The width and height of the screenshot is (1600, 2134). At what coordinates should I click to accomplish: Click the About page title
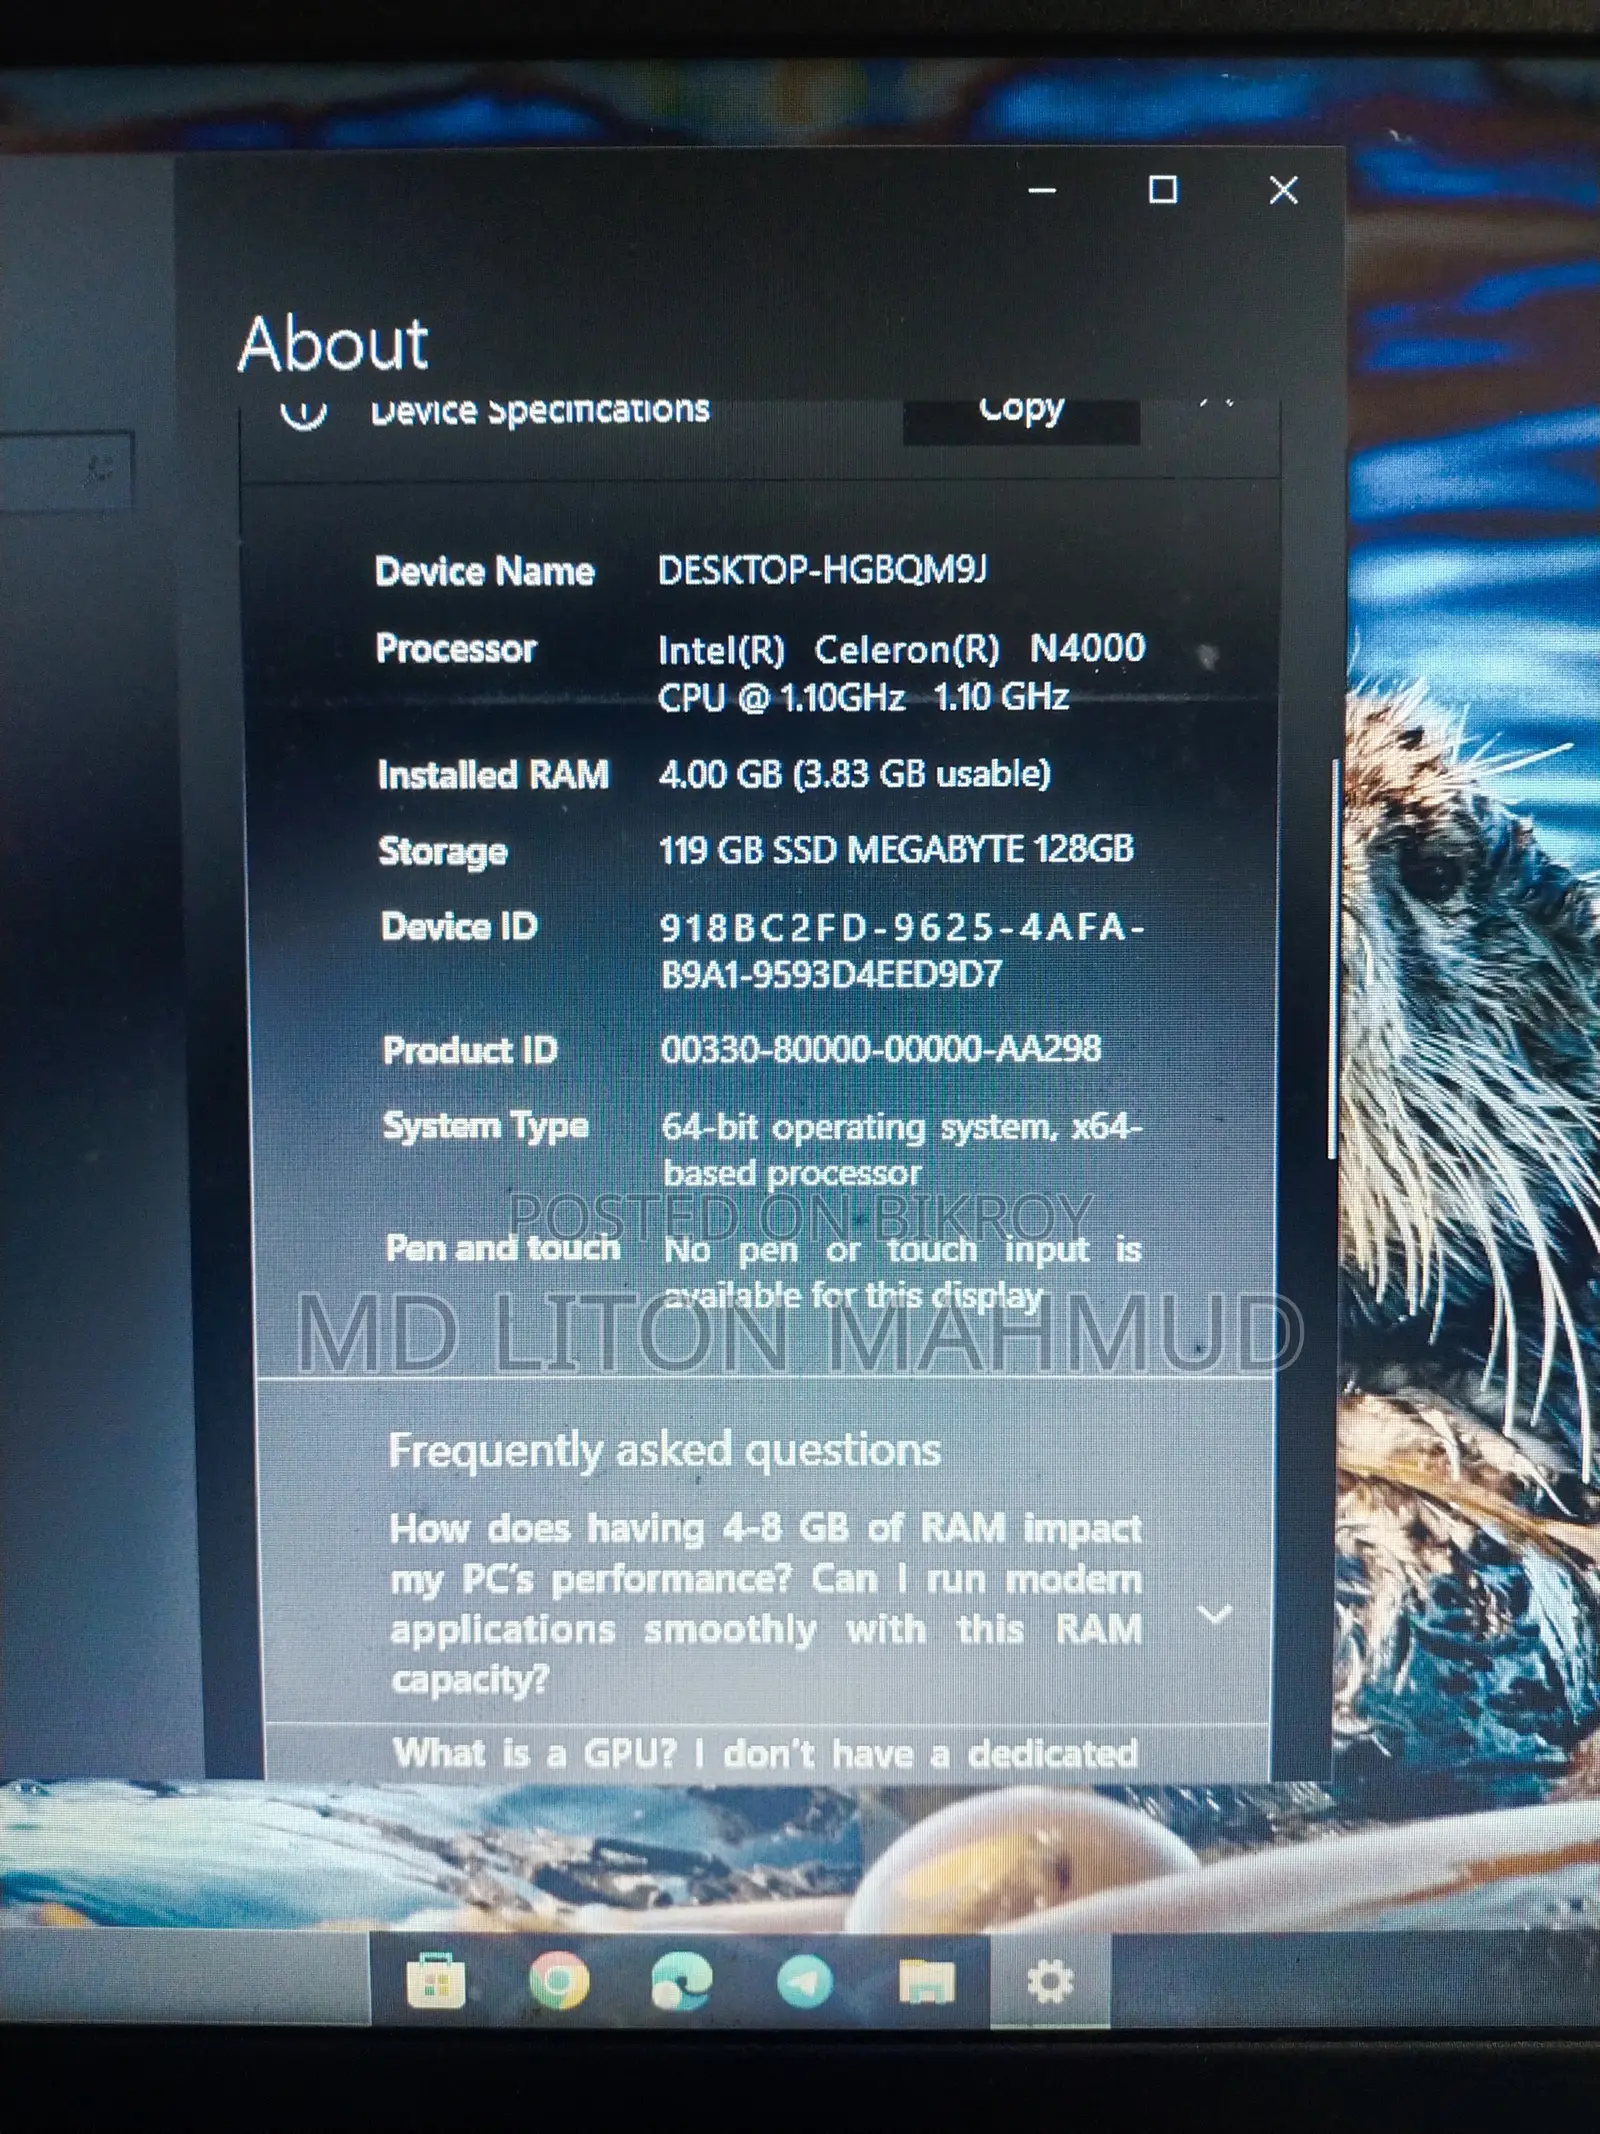point(333,344)
